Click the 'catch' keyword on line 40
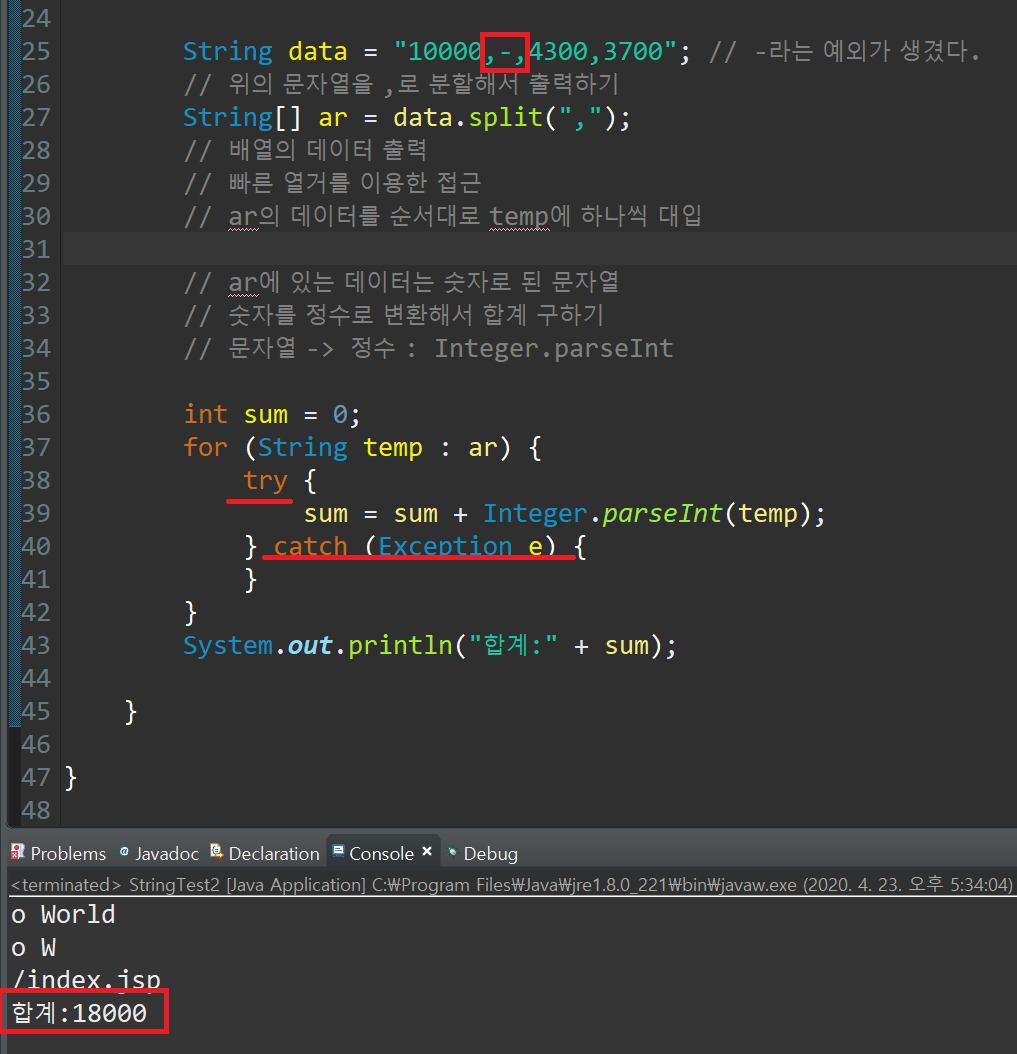Viewport: 1017px width, 1054px height. tap(311, 546)
